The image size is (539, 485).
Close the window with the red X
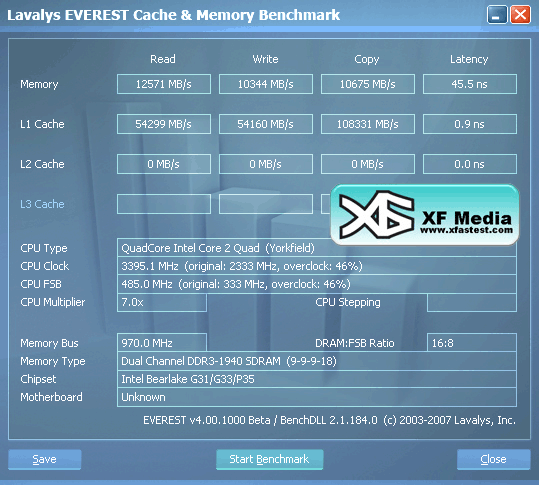point(520,15)
